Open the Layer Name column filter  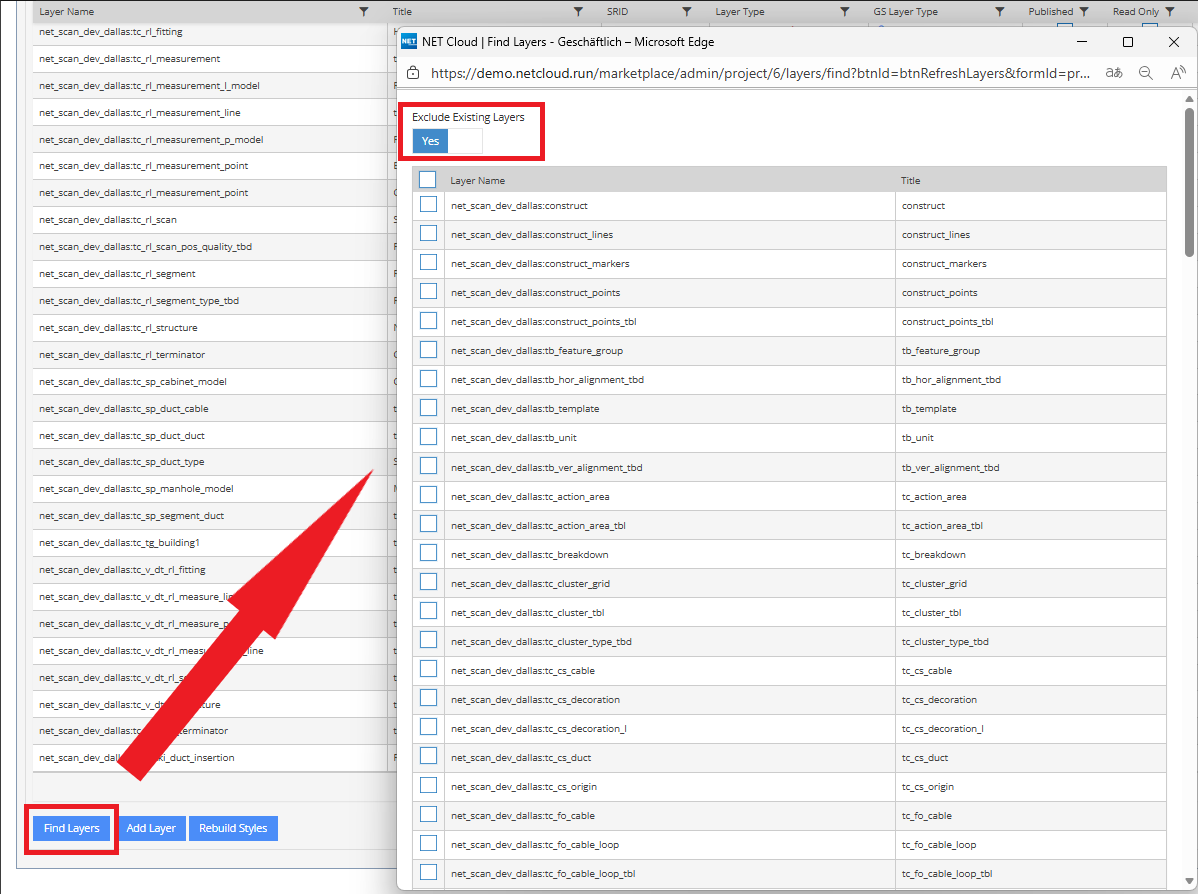tap(363, 11)
